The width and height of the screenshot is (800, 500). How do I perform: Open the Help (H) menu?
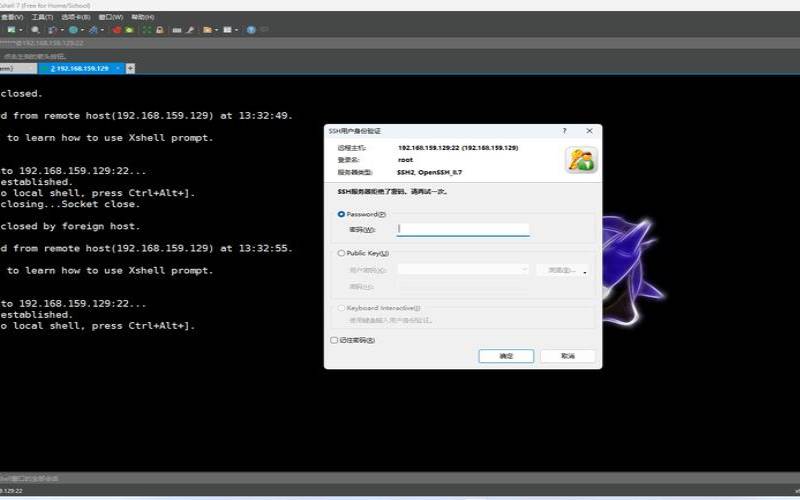pyautogui.click(x=142, y=17)
